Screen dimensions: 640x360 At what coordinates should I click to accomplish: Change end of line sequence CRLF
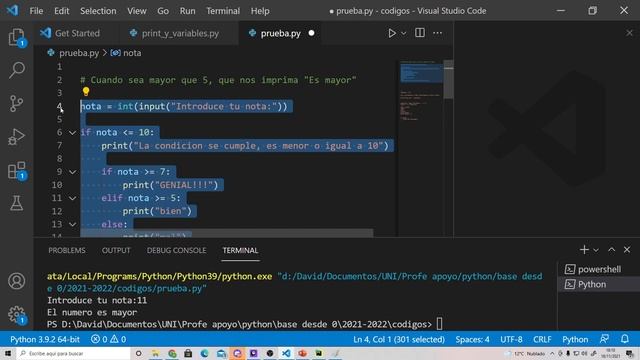(542, 340)
